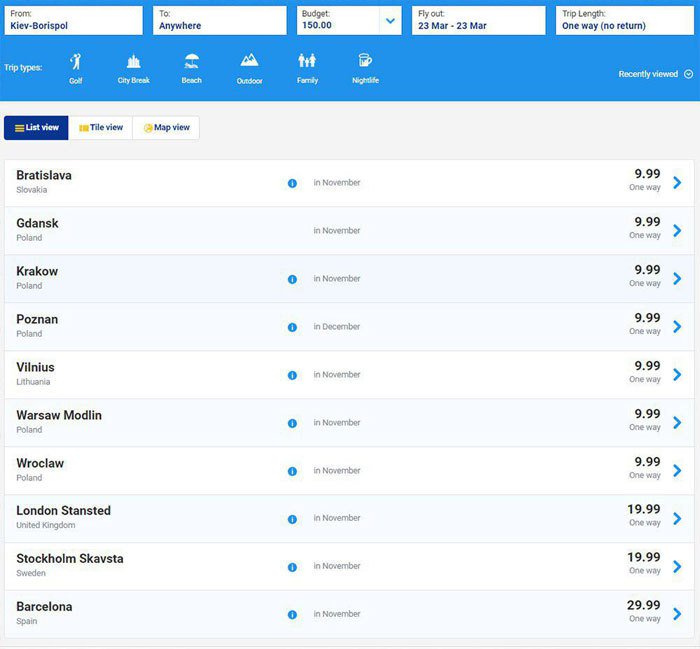Click info icon for Bratislava flight
This screenshot has width=700, height=649.
292,183
